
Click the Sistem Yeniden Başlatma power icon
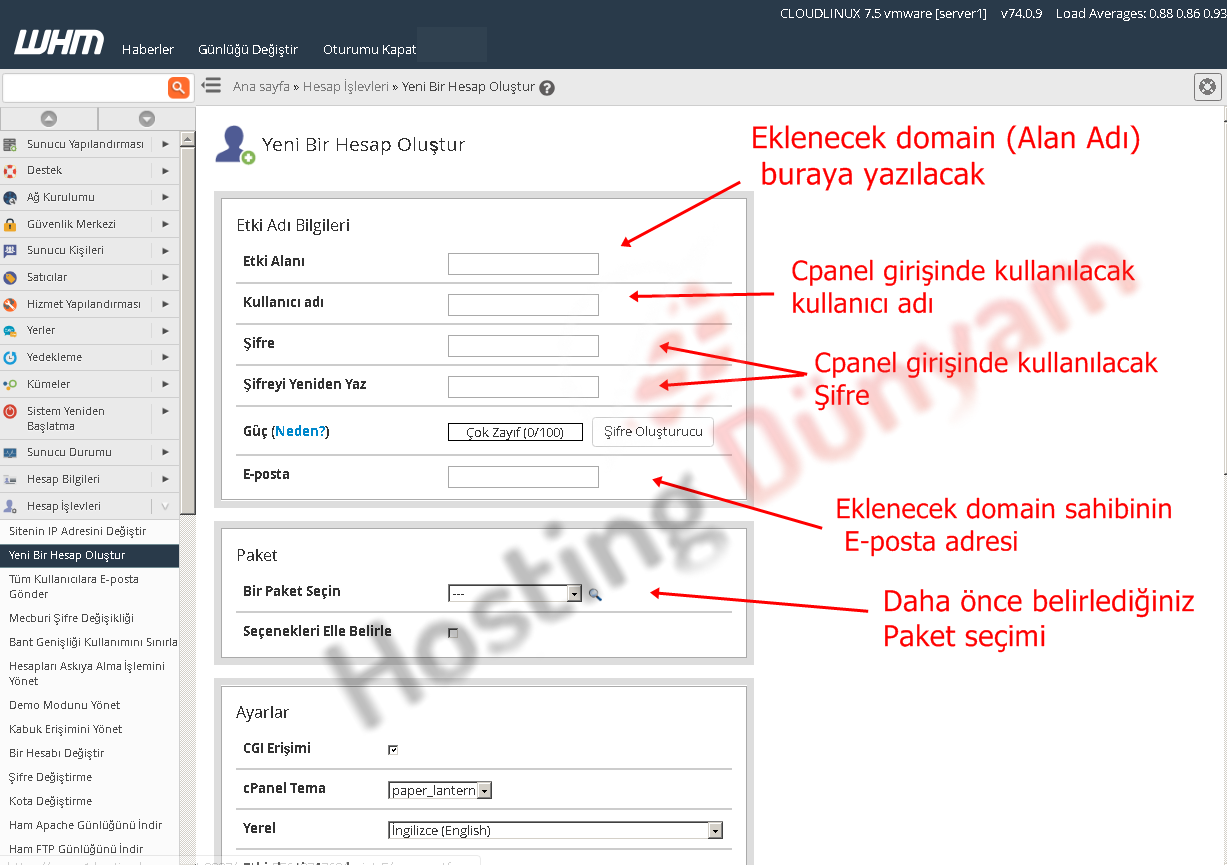[10, 411]
